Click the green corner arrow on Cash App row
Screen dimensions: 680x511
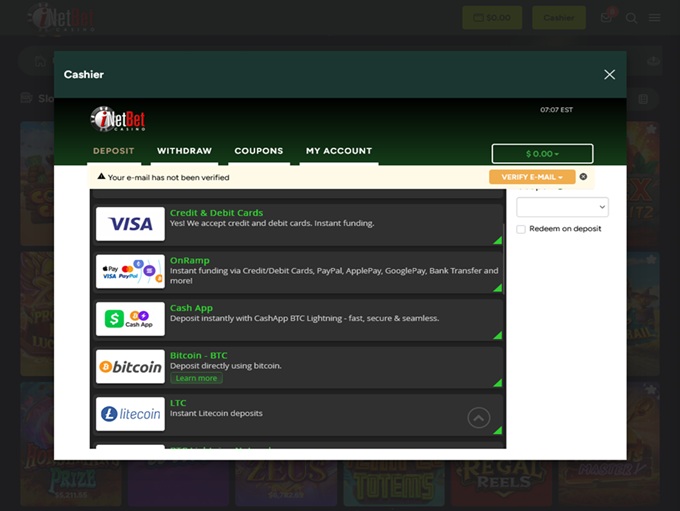(x=498, y=335)
